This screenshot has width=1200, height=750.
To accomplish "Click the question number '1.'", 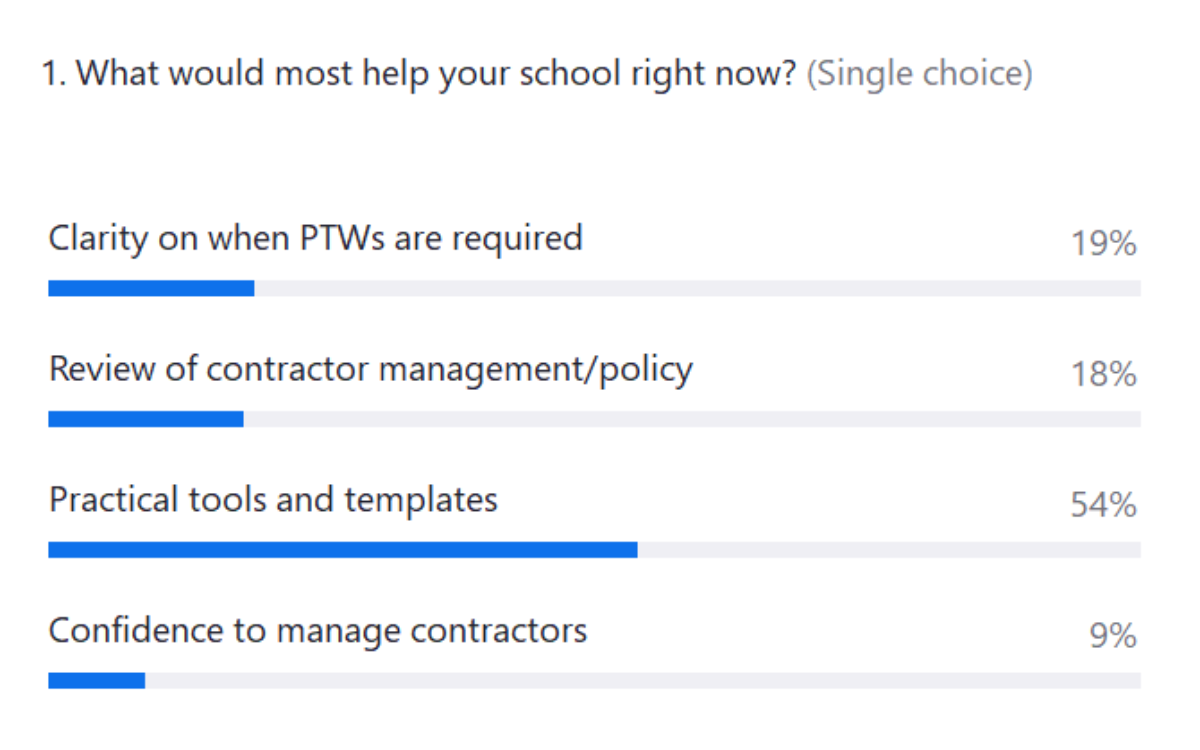I will [x=54, y=74].
